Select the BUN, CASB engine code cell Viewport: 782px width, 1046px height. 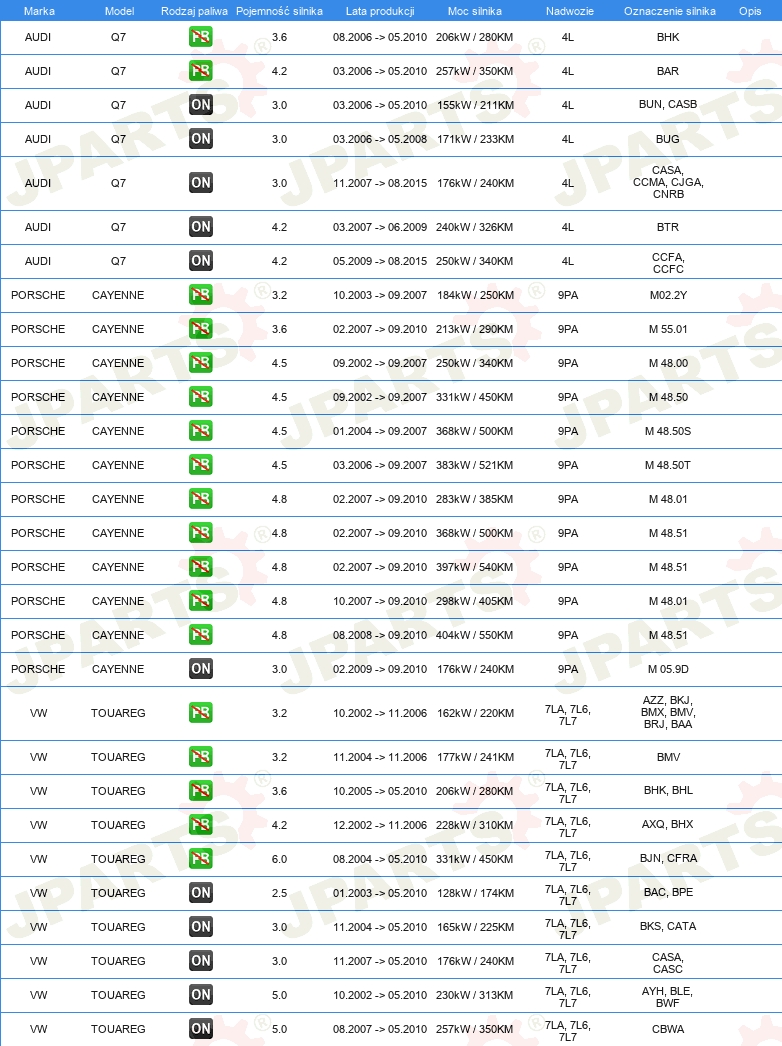(x=668, y=104)
